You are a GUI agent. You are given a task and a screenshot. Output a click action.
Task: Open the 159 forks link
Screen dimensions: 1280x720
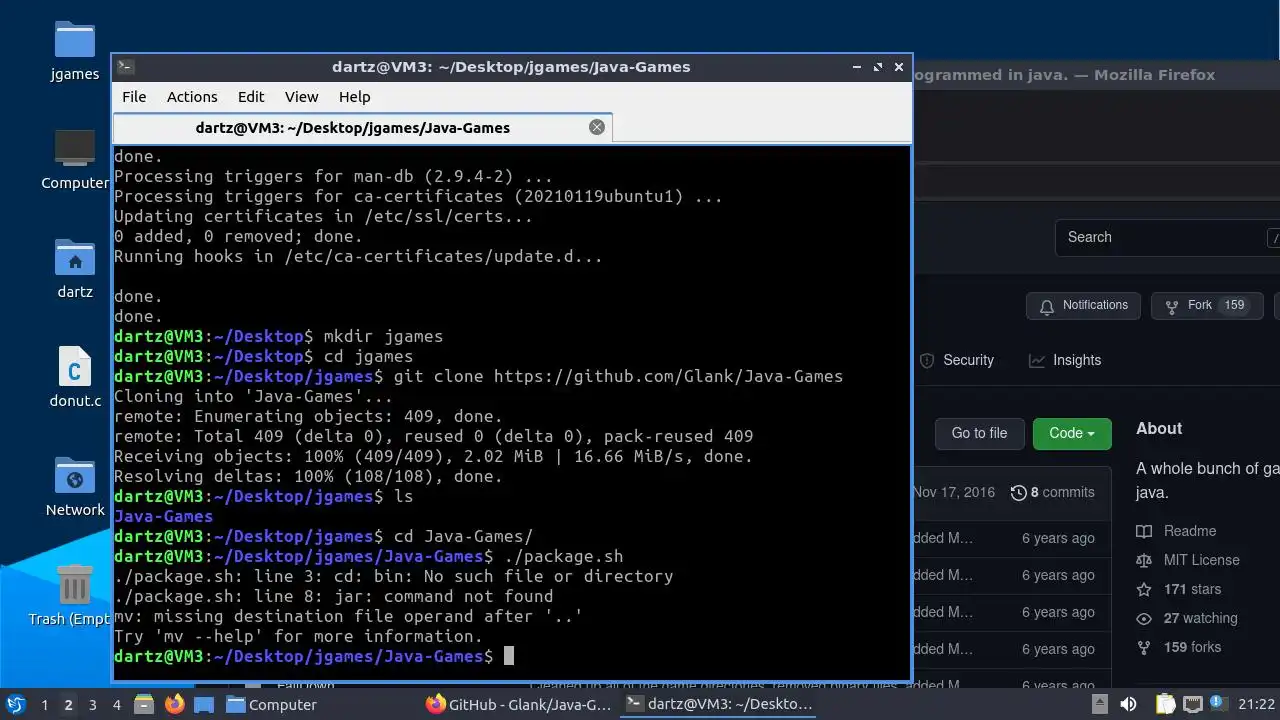1178,647
